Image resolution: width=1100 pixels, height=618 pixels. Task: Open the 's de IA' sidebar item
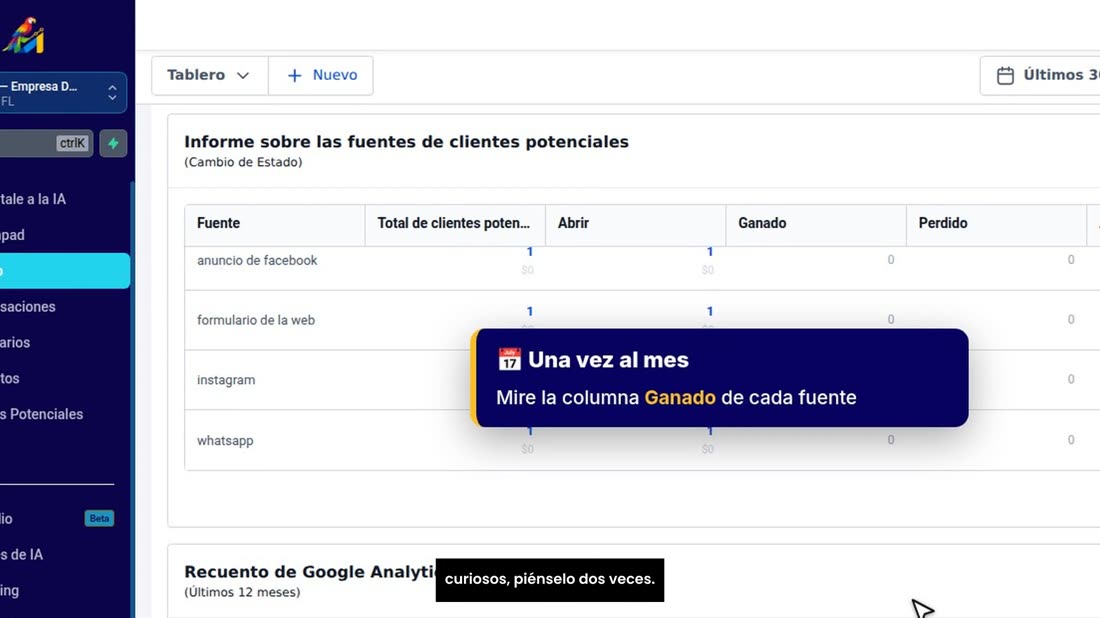tap(22, 554)
